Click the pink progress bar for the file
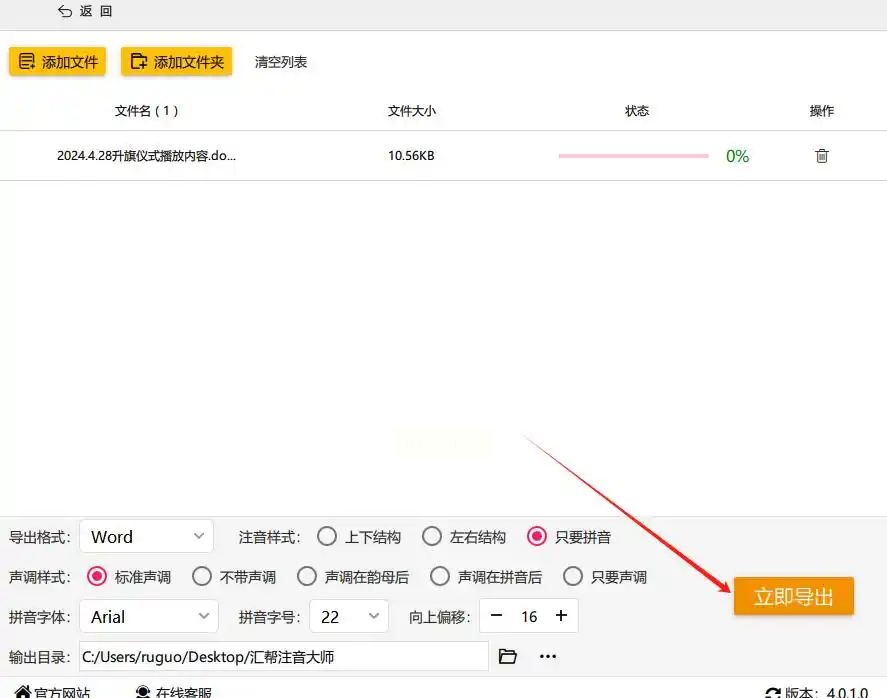 pos(633,156)
